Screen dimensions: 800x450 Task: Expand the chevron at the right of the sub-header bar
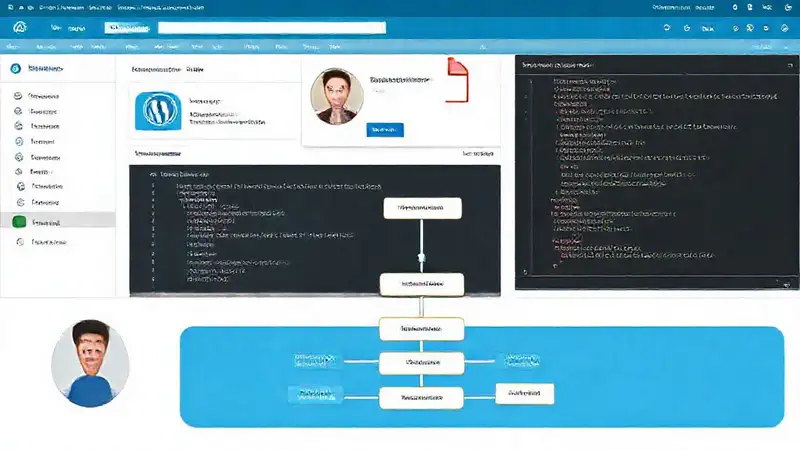coord(784,46)
